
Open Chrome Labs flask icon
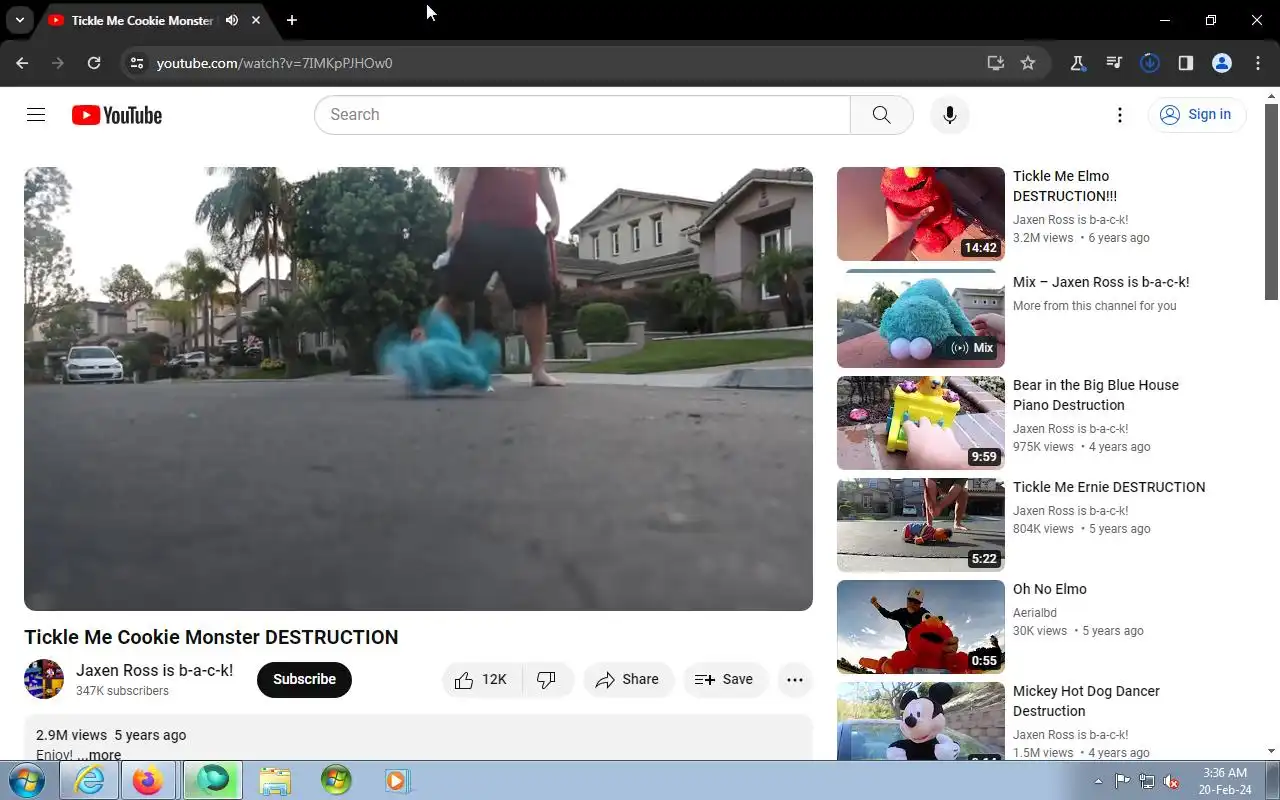[x=1078, y=63]
